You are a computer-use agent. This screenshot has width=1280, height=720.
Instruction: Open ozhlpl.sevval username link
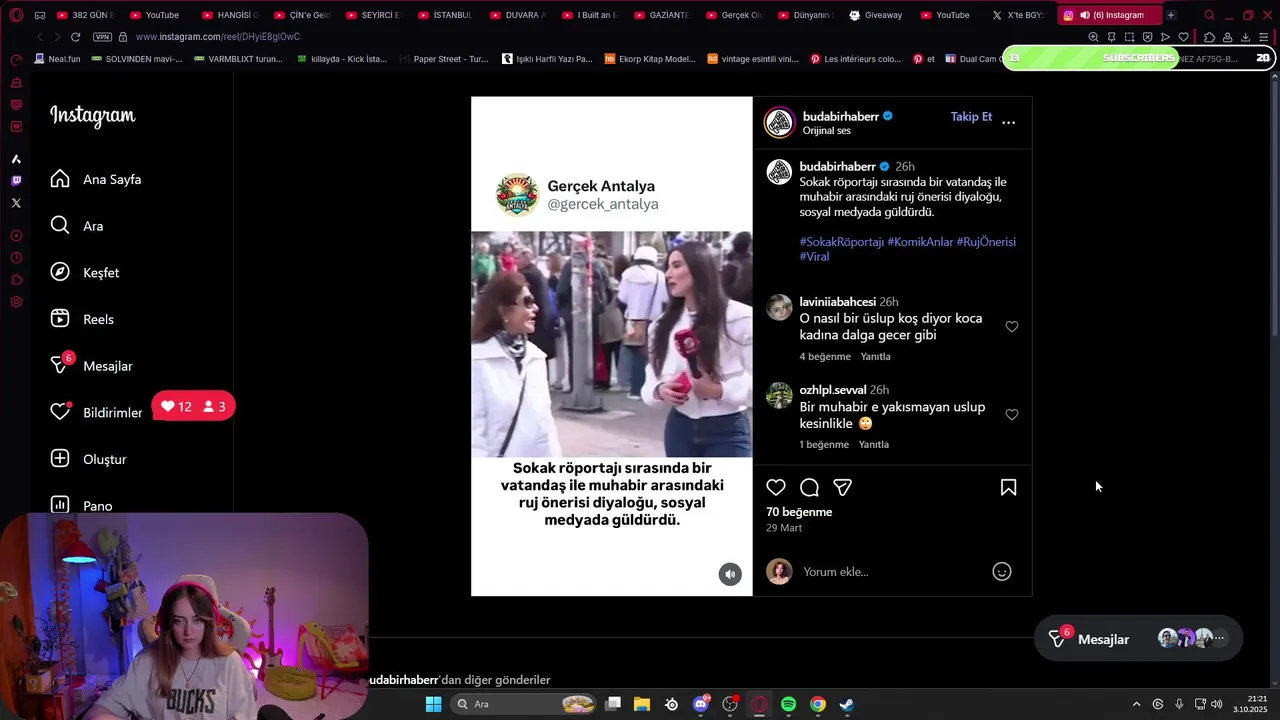tap(833, 390)
